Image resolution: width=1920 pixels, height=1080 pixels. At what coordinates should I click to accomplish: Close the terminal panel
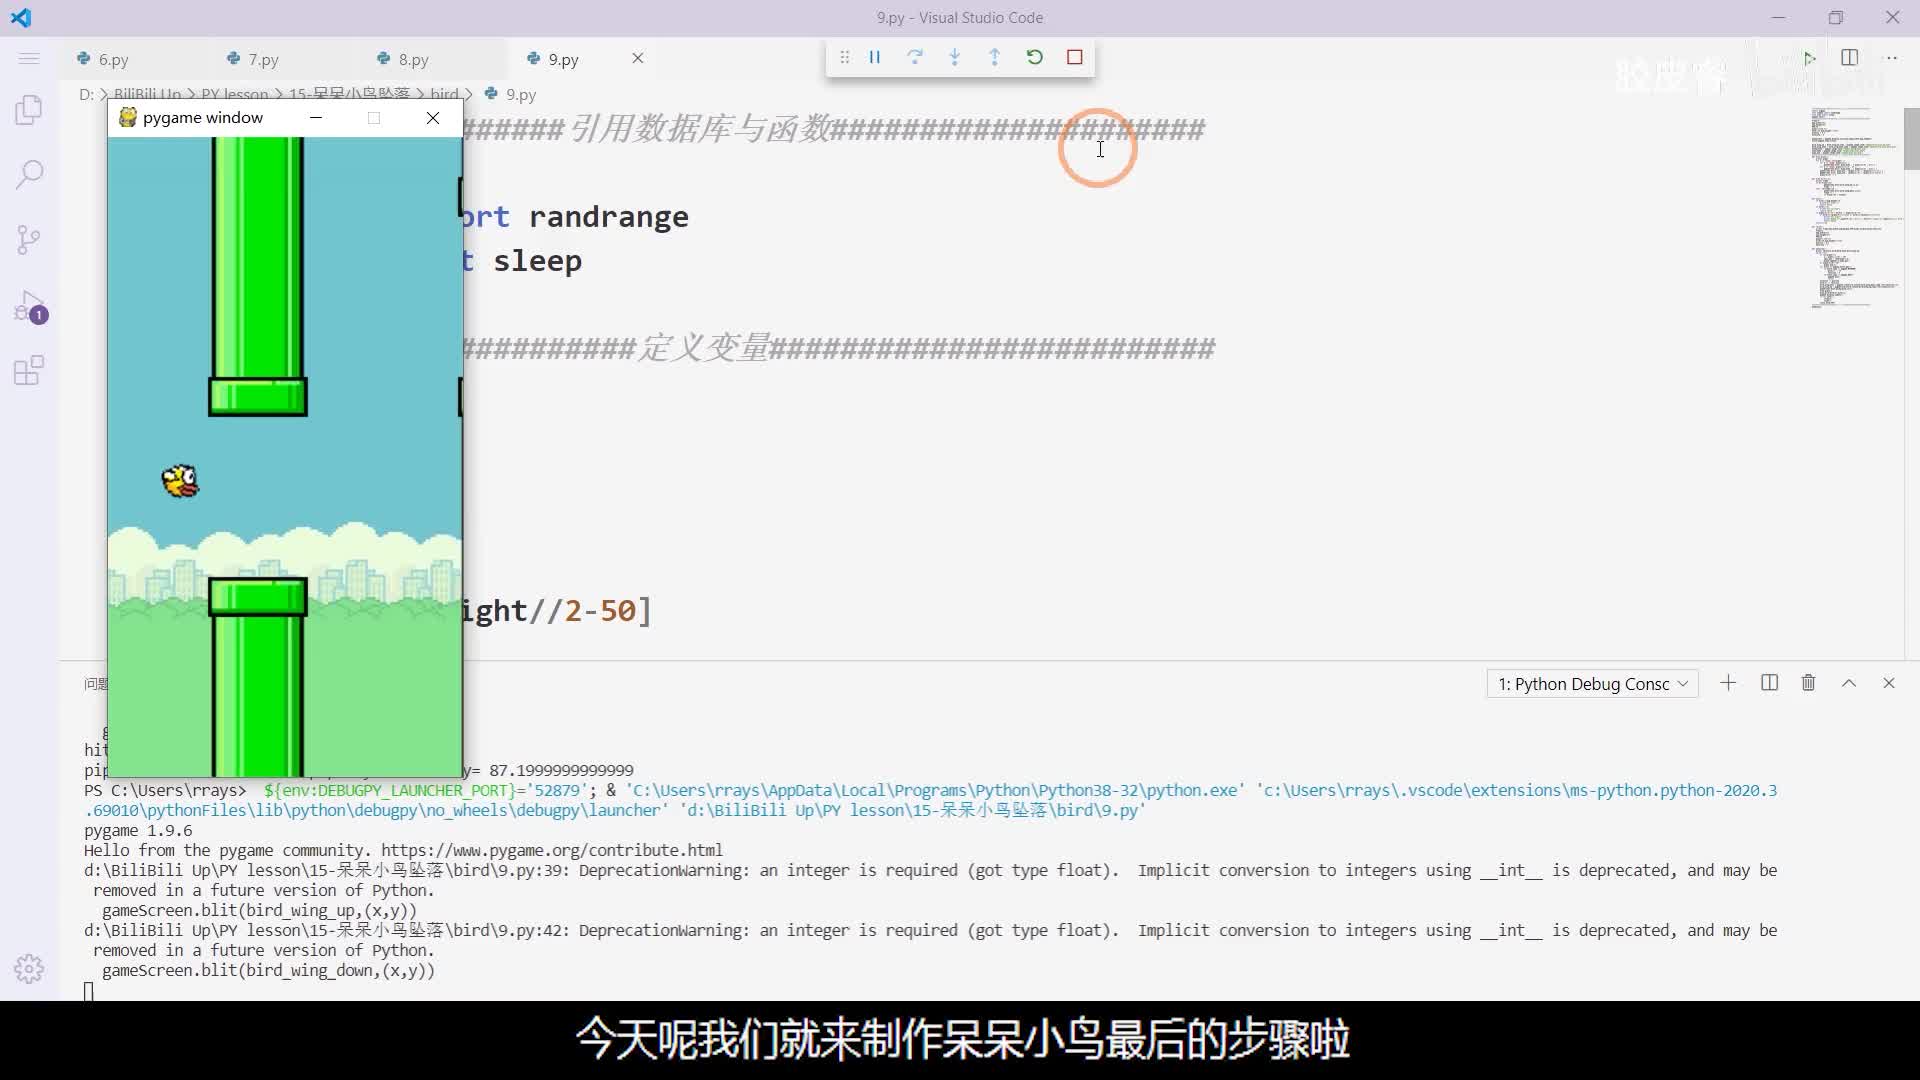click(1889, 683)
